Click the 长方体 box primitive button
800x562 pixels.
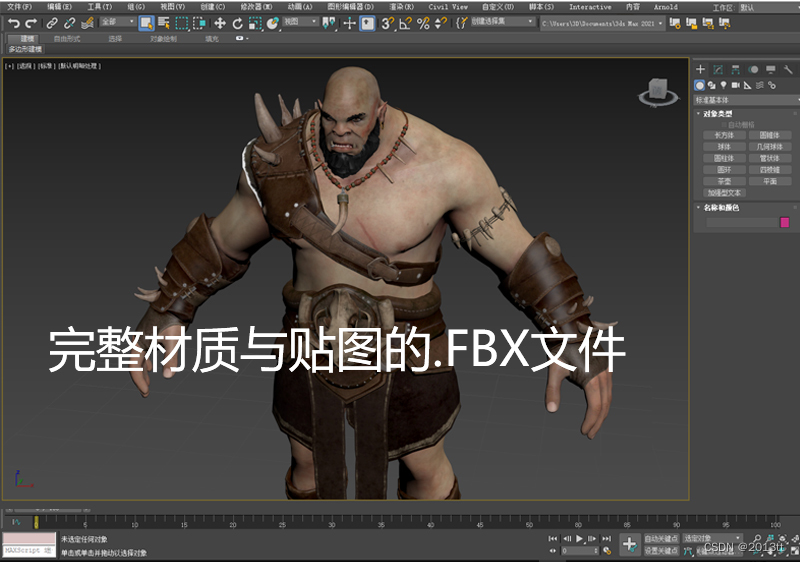pos(724,135)
